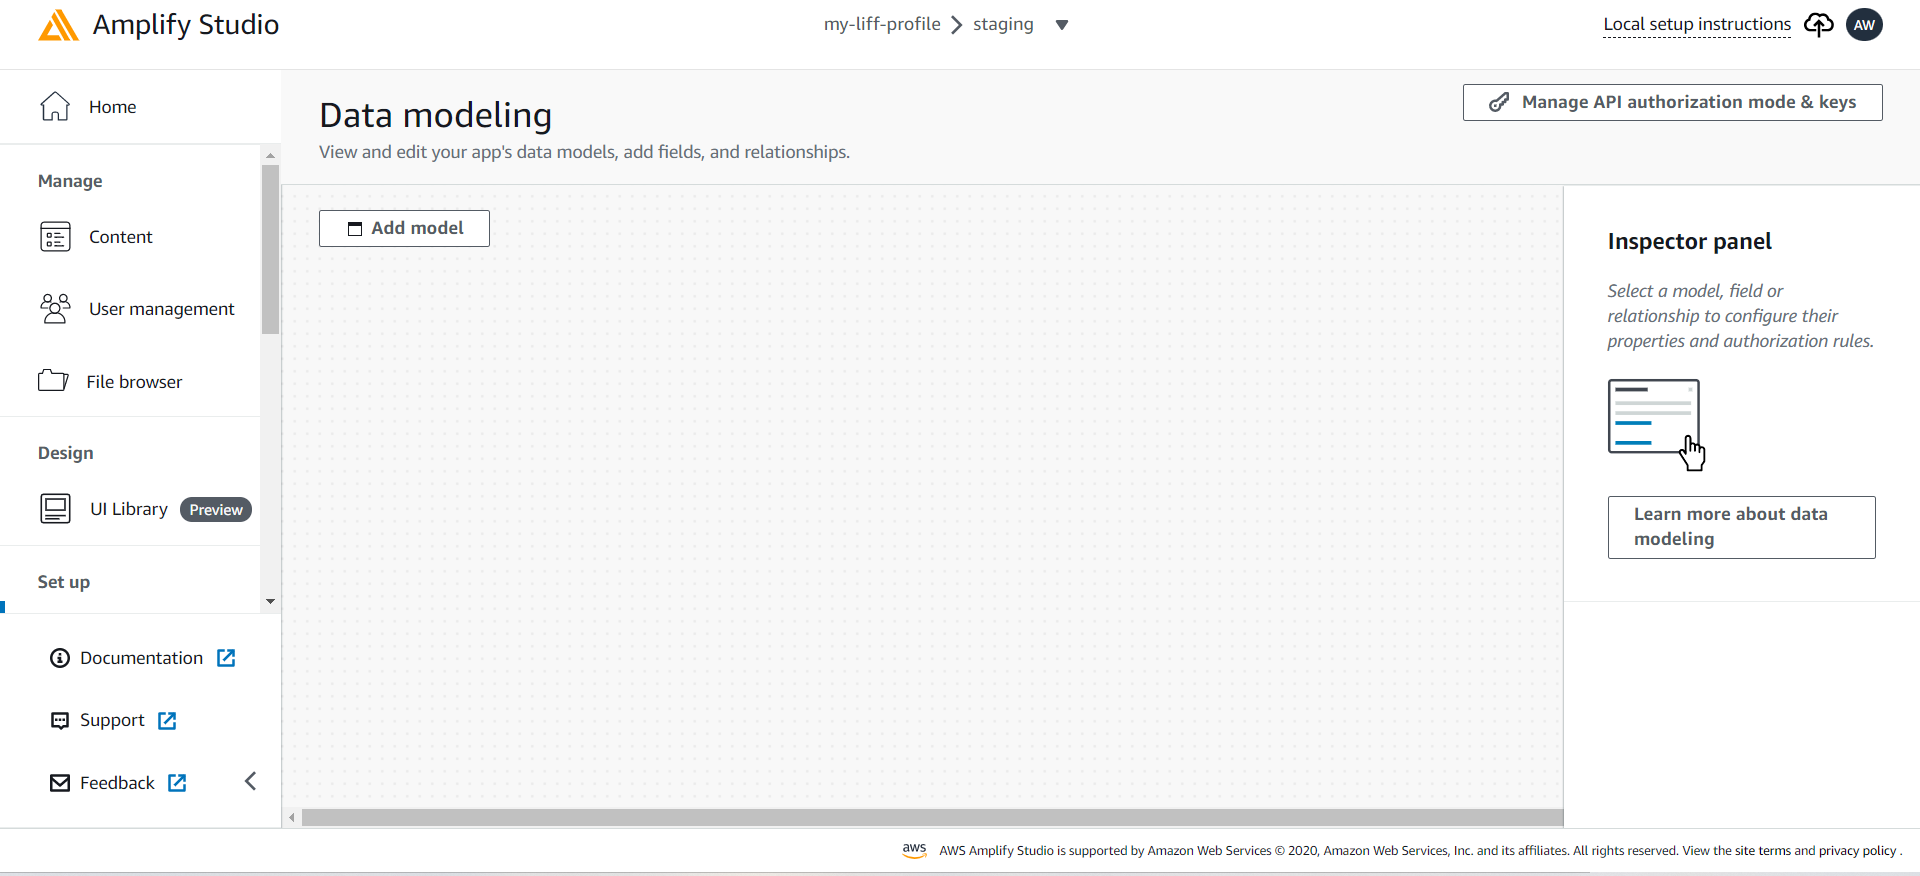Screen dimensions: 1920x876
Task: Click Manage API authorization mode & keys
Action: click(x=1672, y=102)
